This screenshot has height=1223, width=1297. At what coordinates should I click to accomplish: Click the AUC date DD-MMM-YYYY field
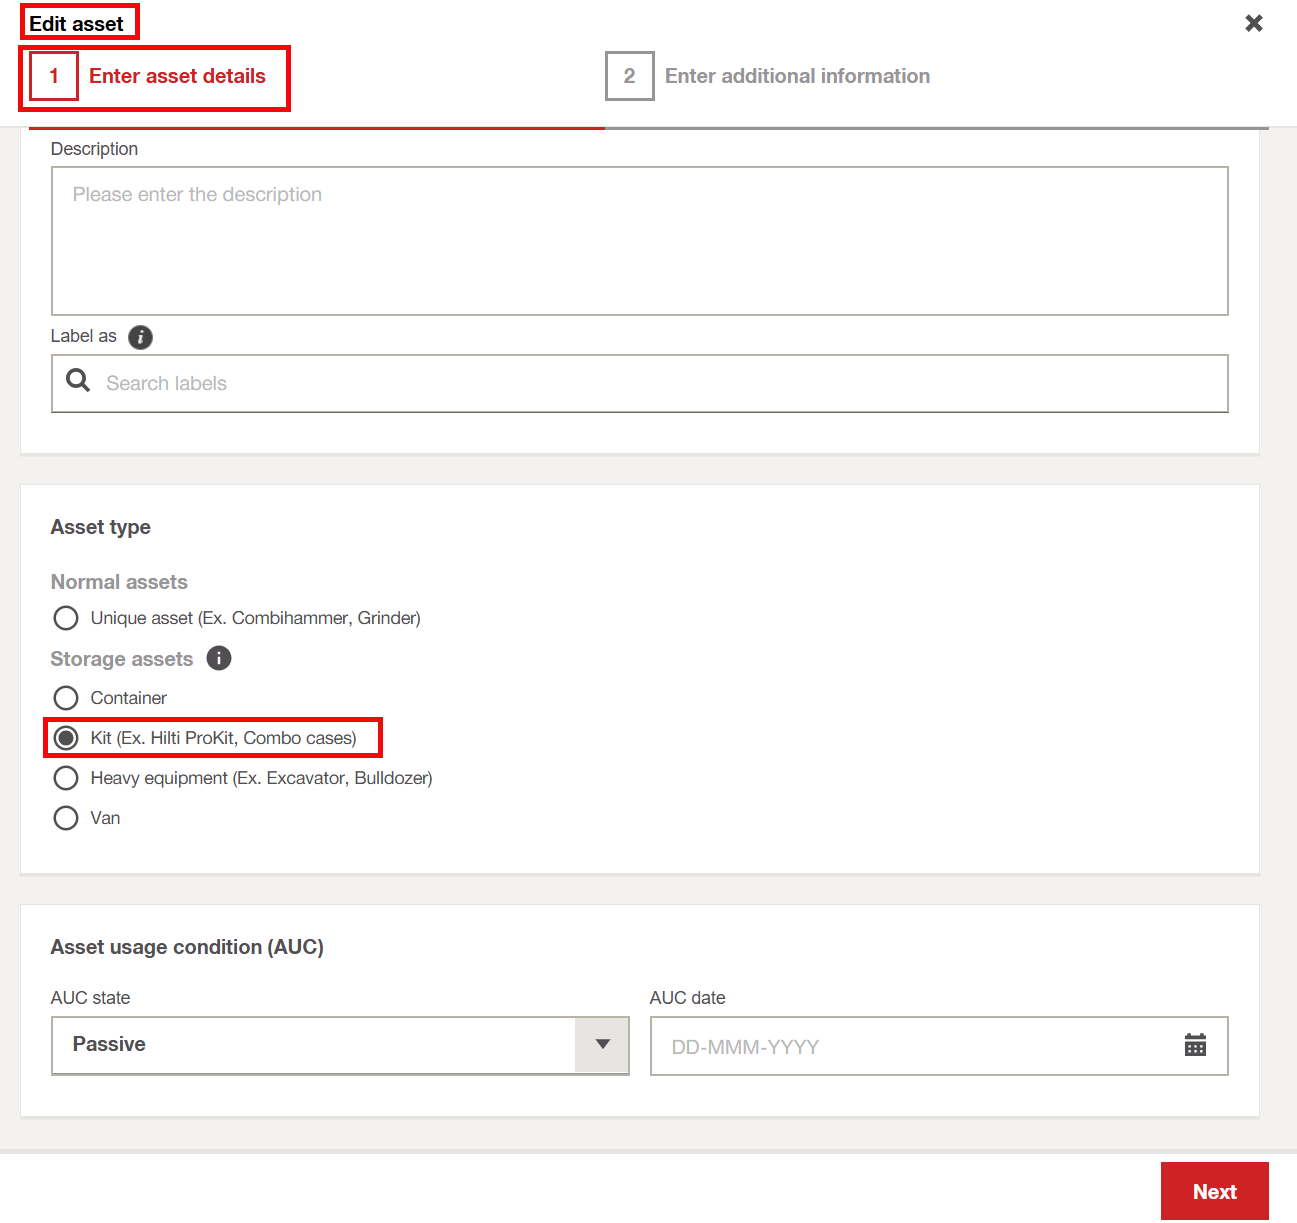click(x=939, y=1046)
